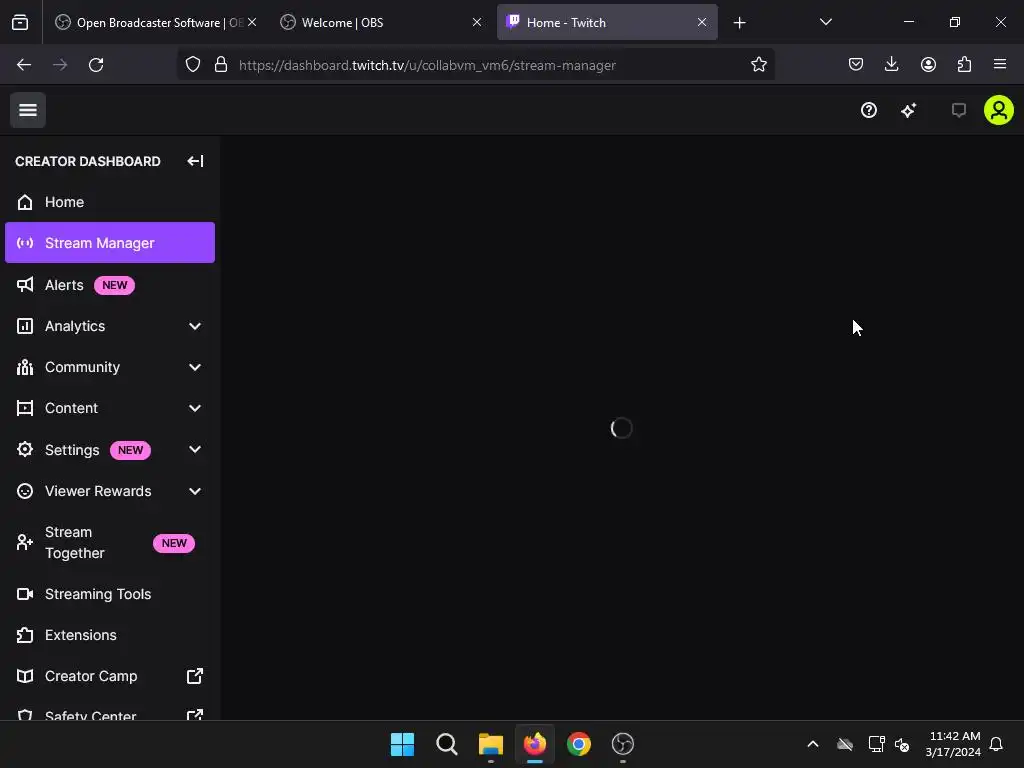Reload the current page
Screen dimensions: 1024x768
[96, 65]
